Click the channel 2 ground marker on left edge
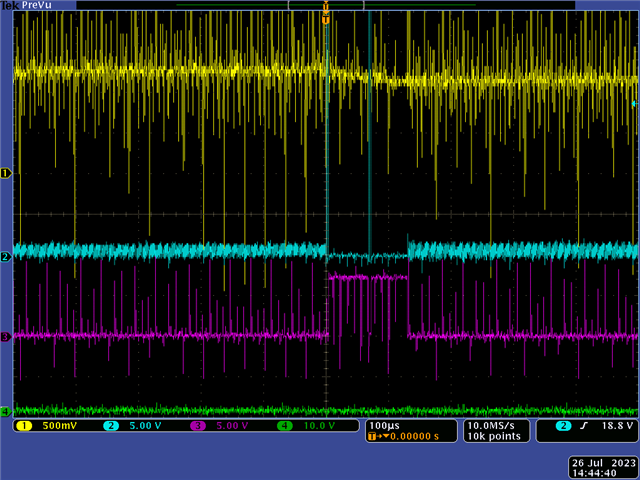The height and width of the screenshot is (480, 640). [6, 257]
